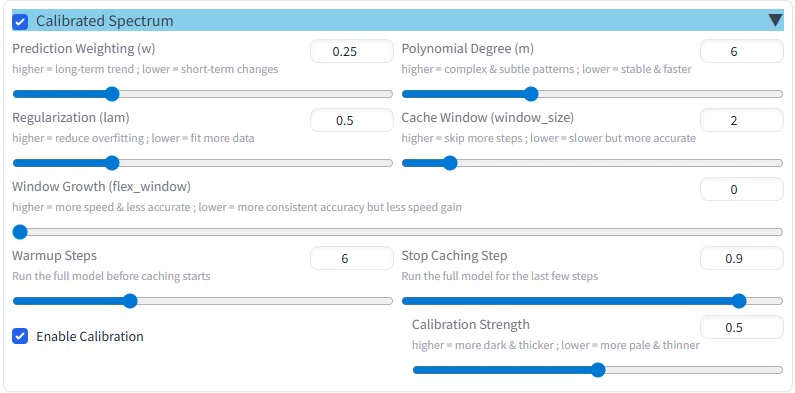Image resolution: width=795 pixels, height=393 pixels.
Task: Click the Window Growth slider handle
Action: point(20,232)
